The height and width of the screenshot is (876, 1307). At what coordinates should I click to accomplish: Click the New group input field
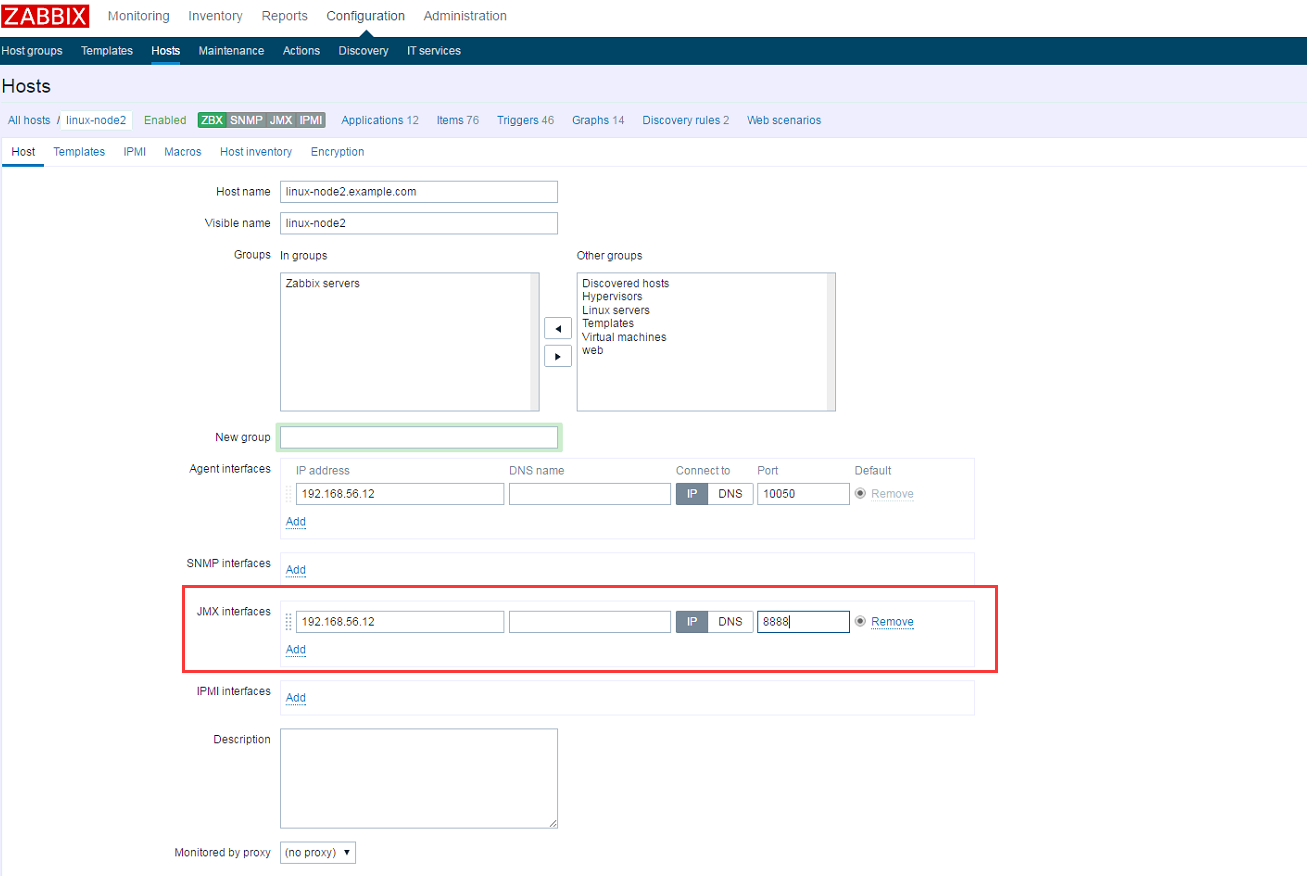coord(419,438)
